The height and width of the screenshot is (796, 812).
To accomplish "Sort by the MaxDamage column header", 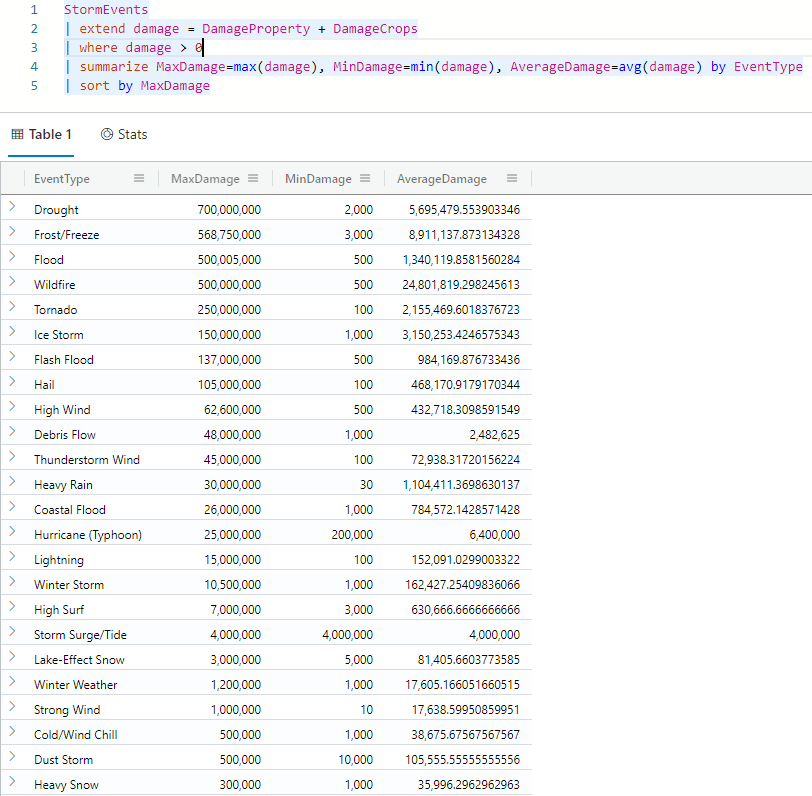I will coord(205,179).
